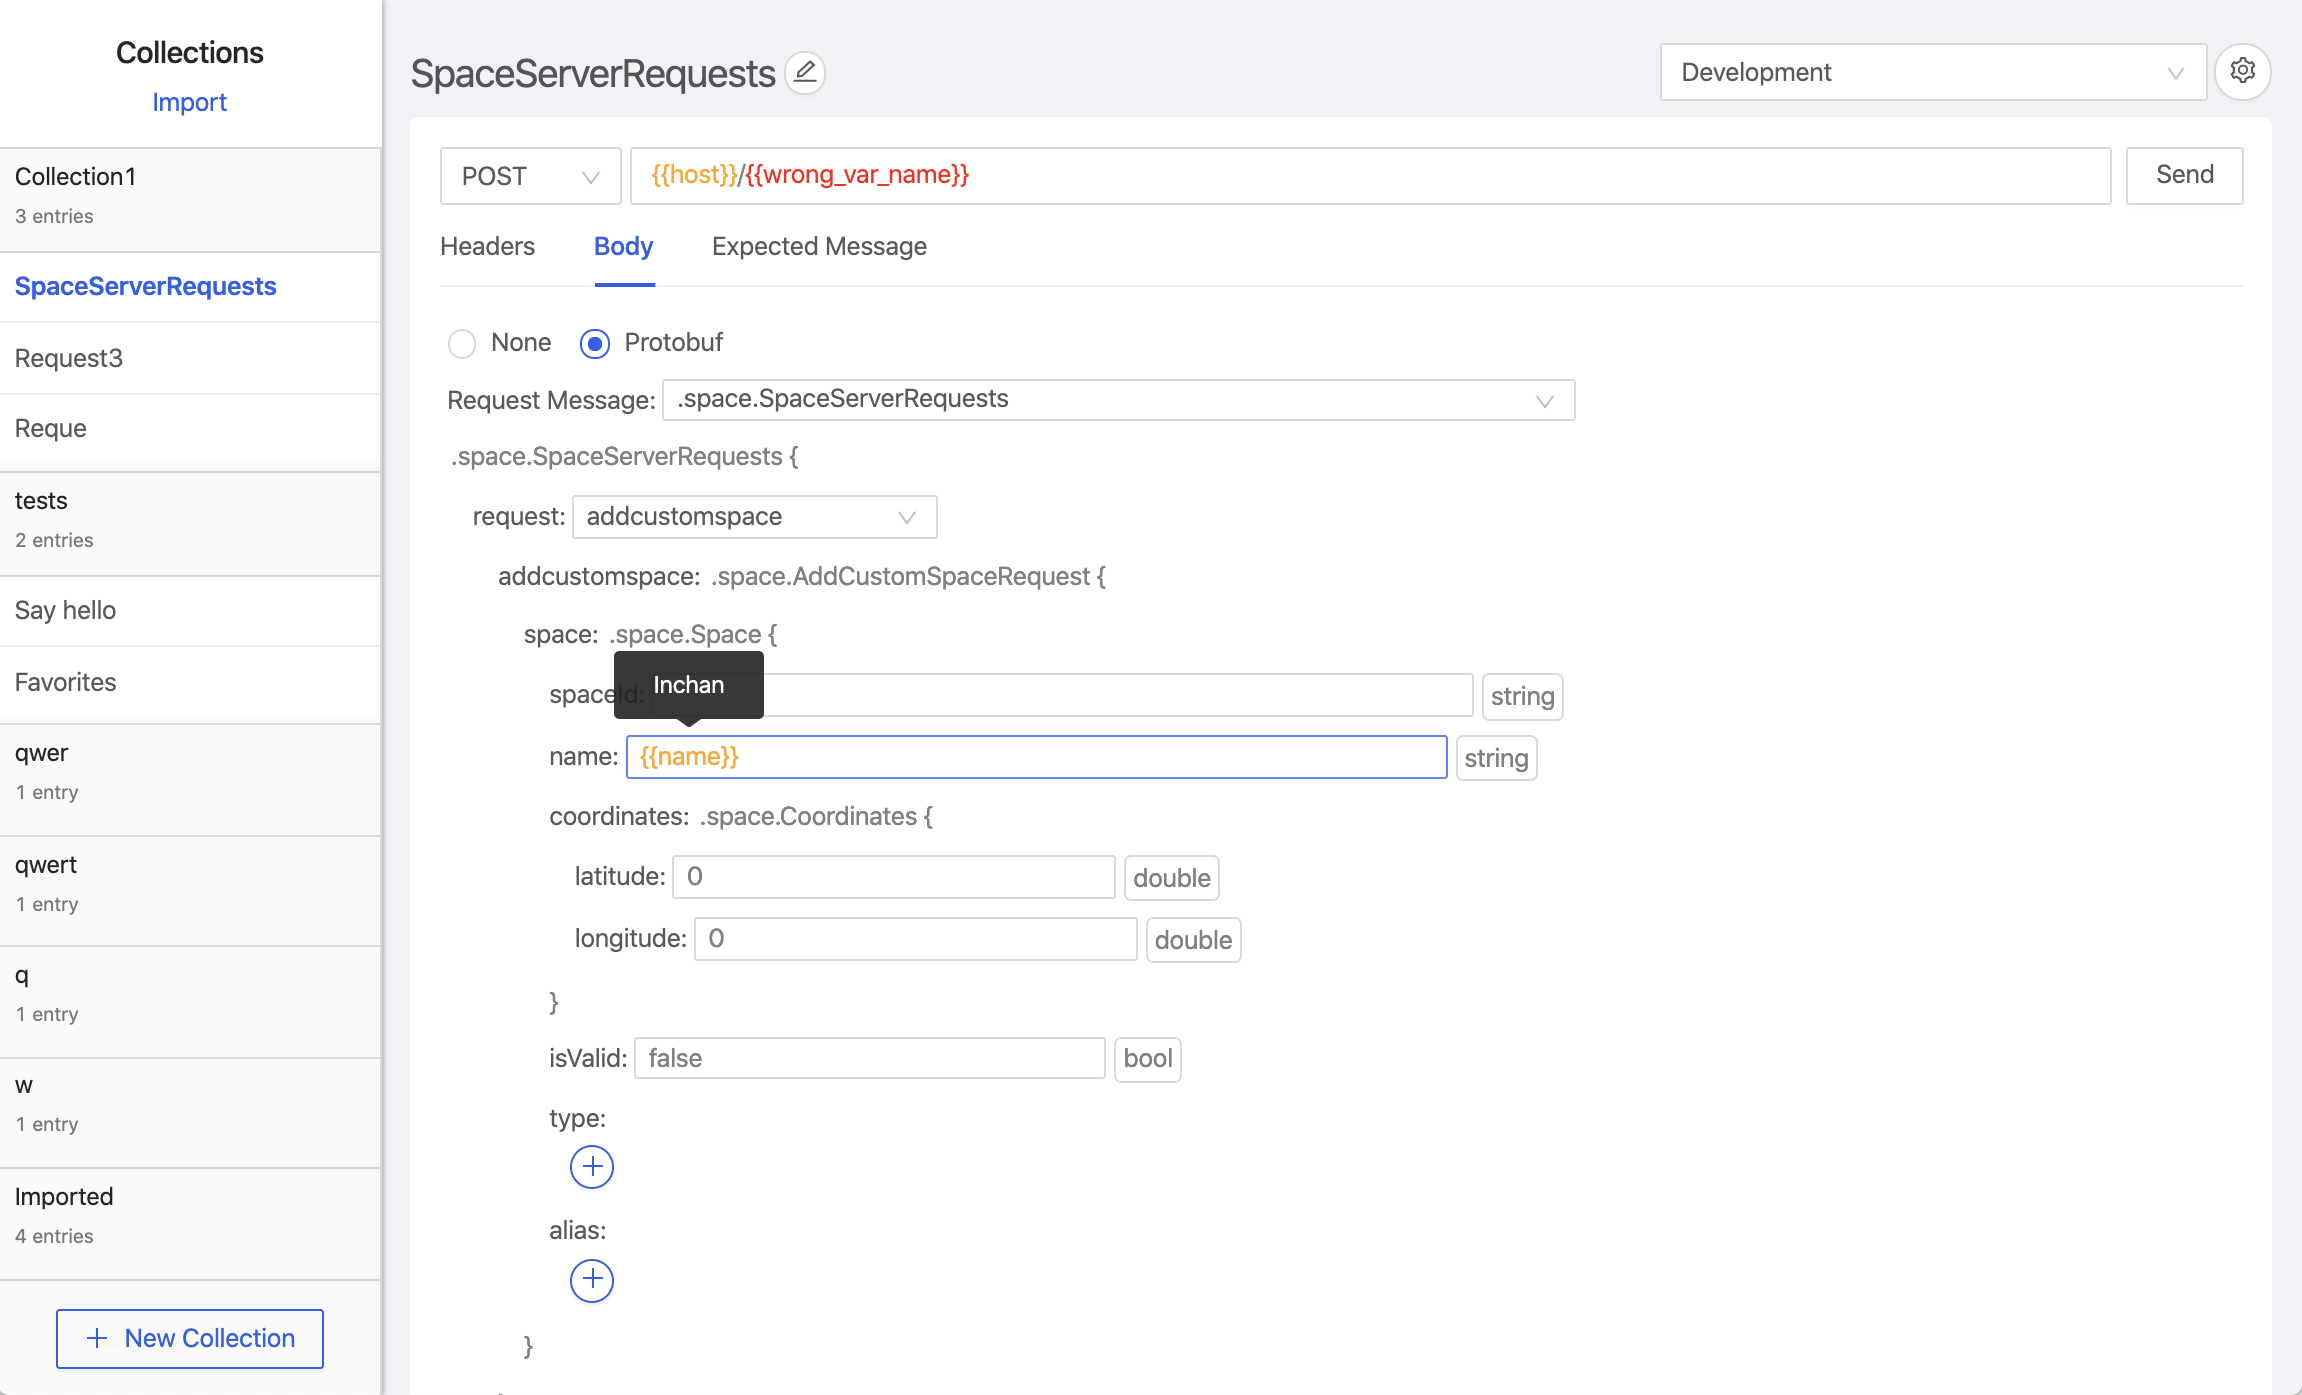Focus the latitude input field

click(x=893, y=877)
